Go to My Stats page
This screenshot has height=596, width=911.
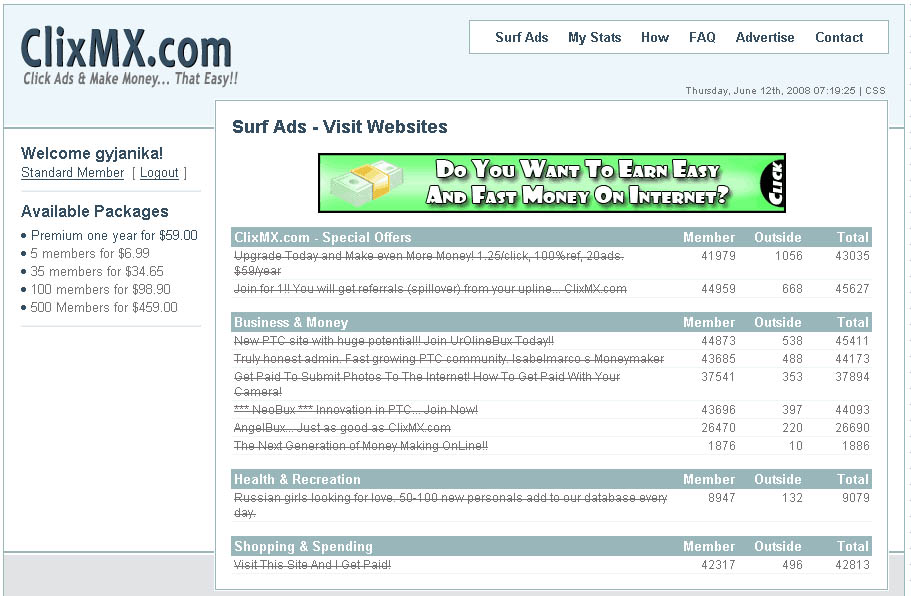[594, 37]
